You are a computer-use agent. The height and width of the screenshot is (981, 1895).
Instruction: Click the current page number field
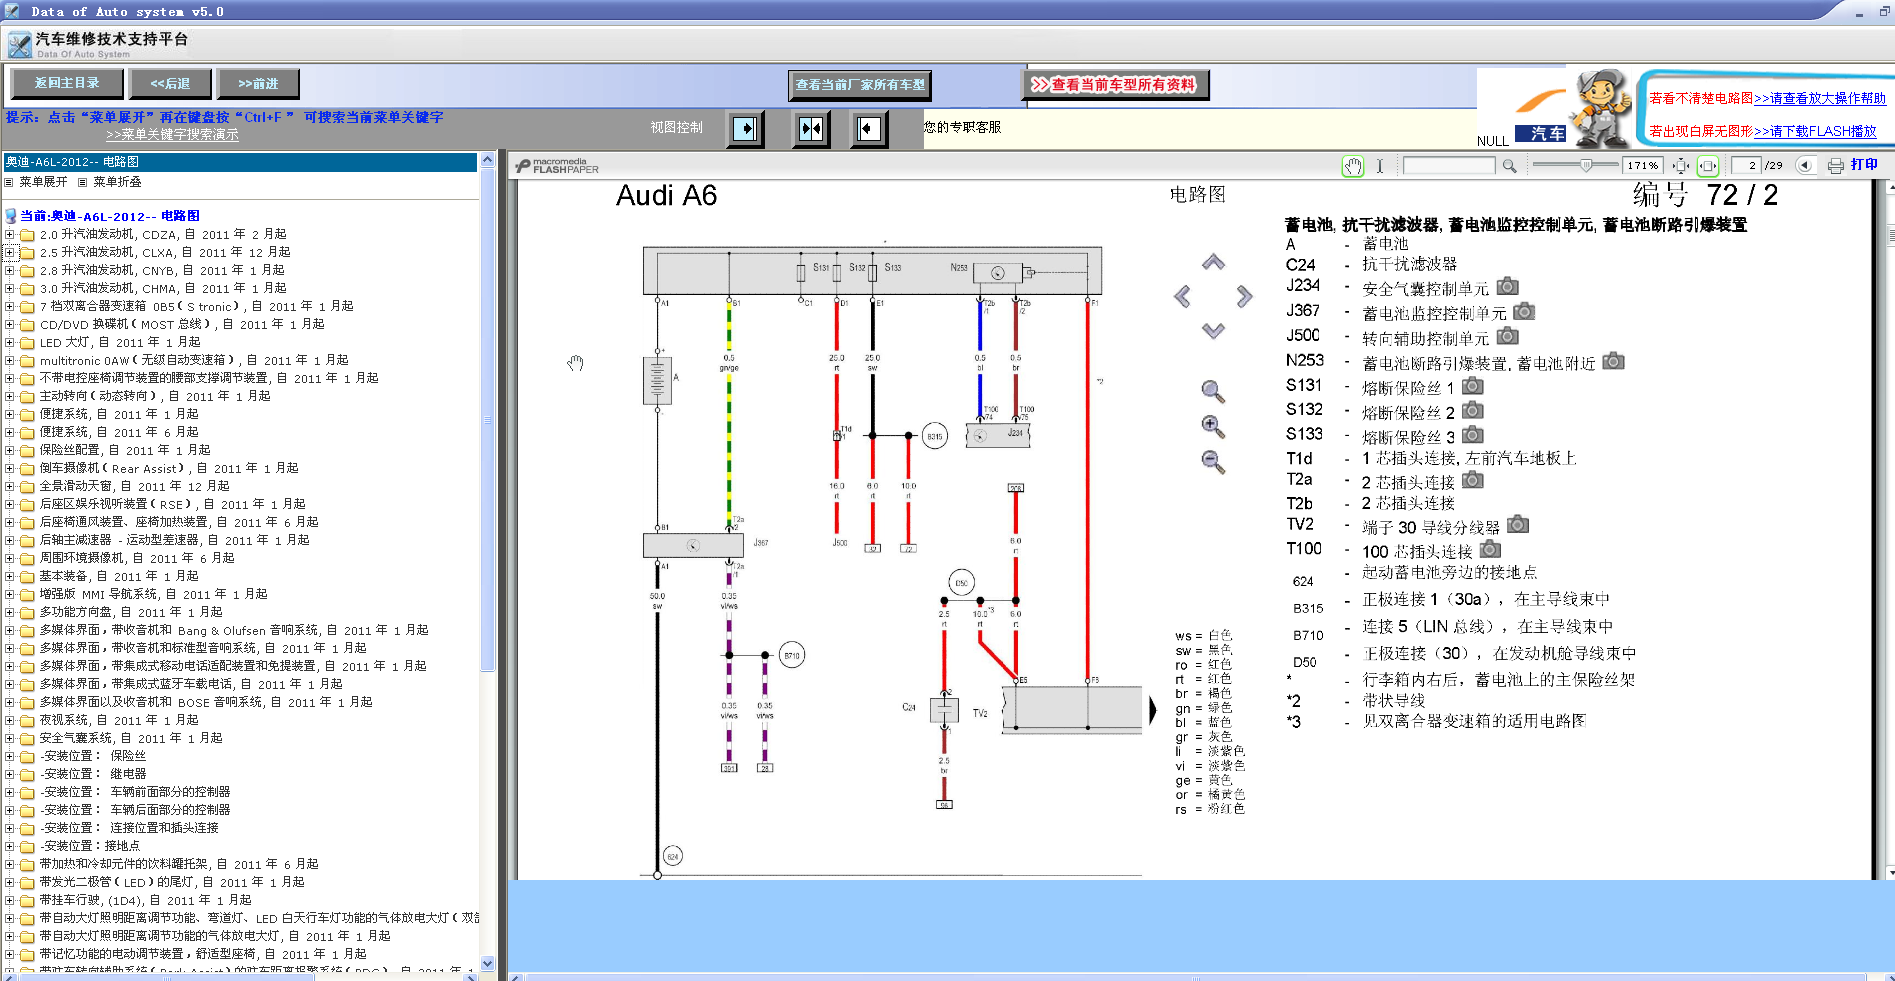(1746, 166)
